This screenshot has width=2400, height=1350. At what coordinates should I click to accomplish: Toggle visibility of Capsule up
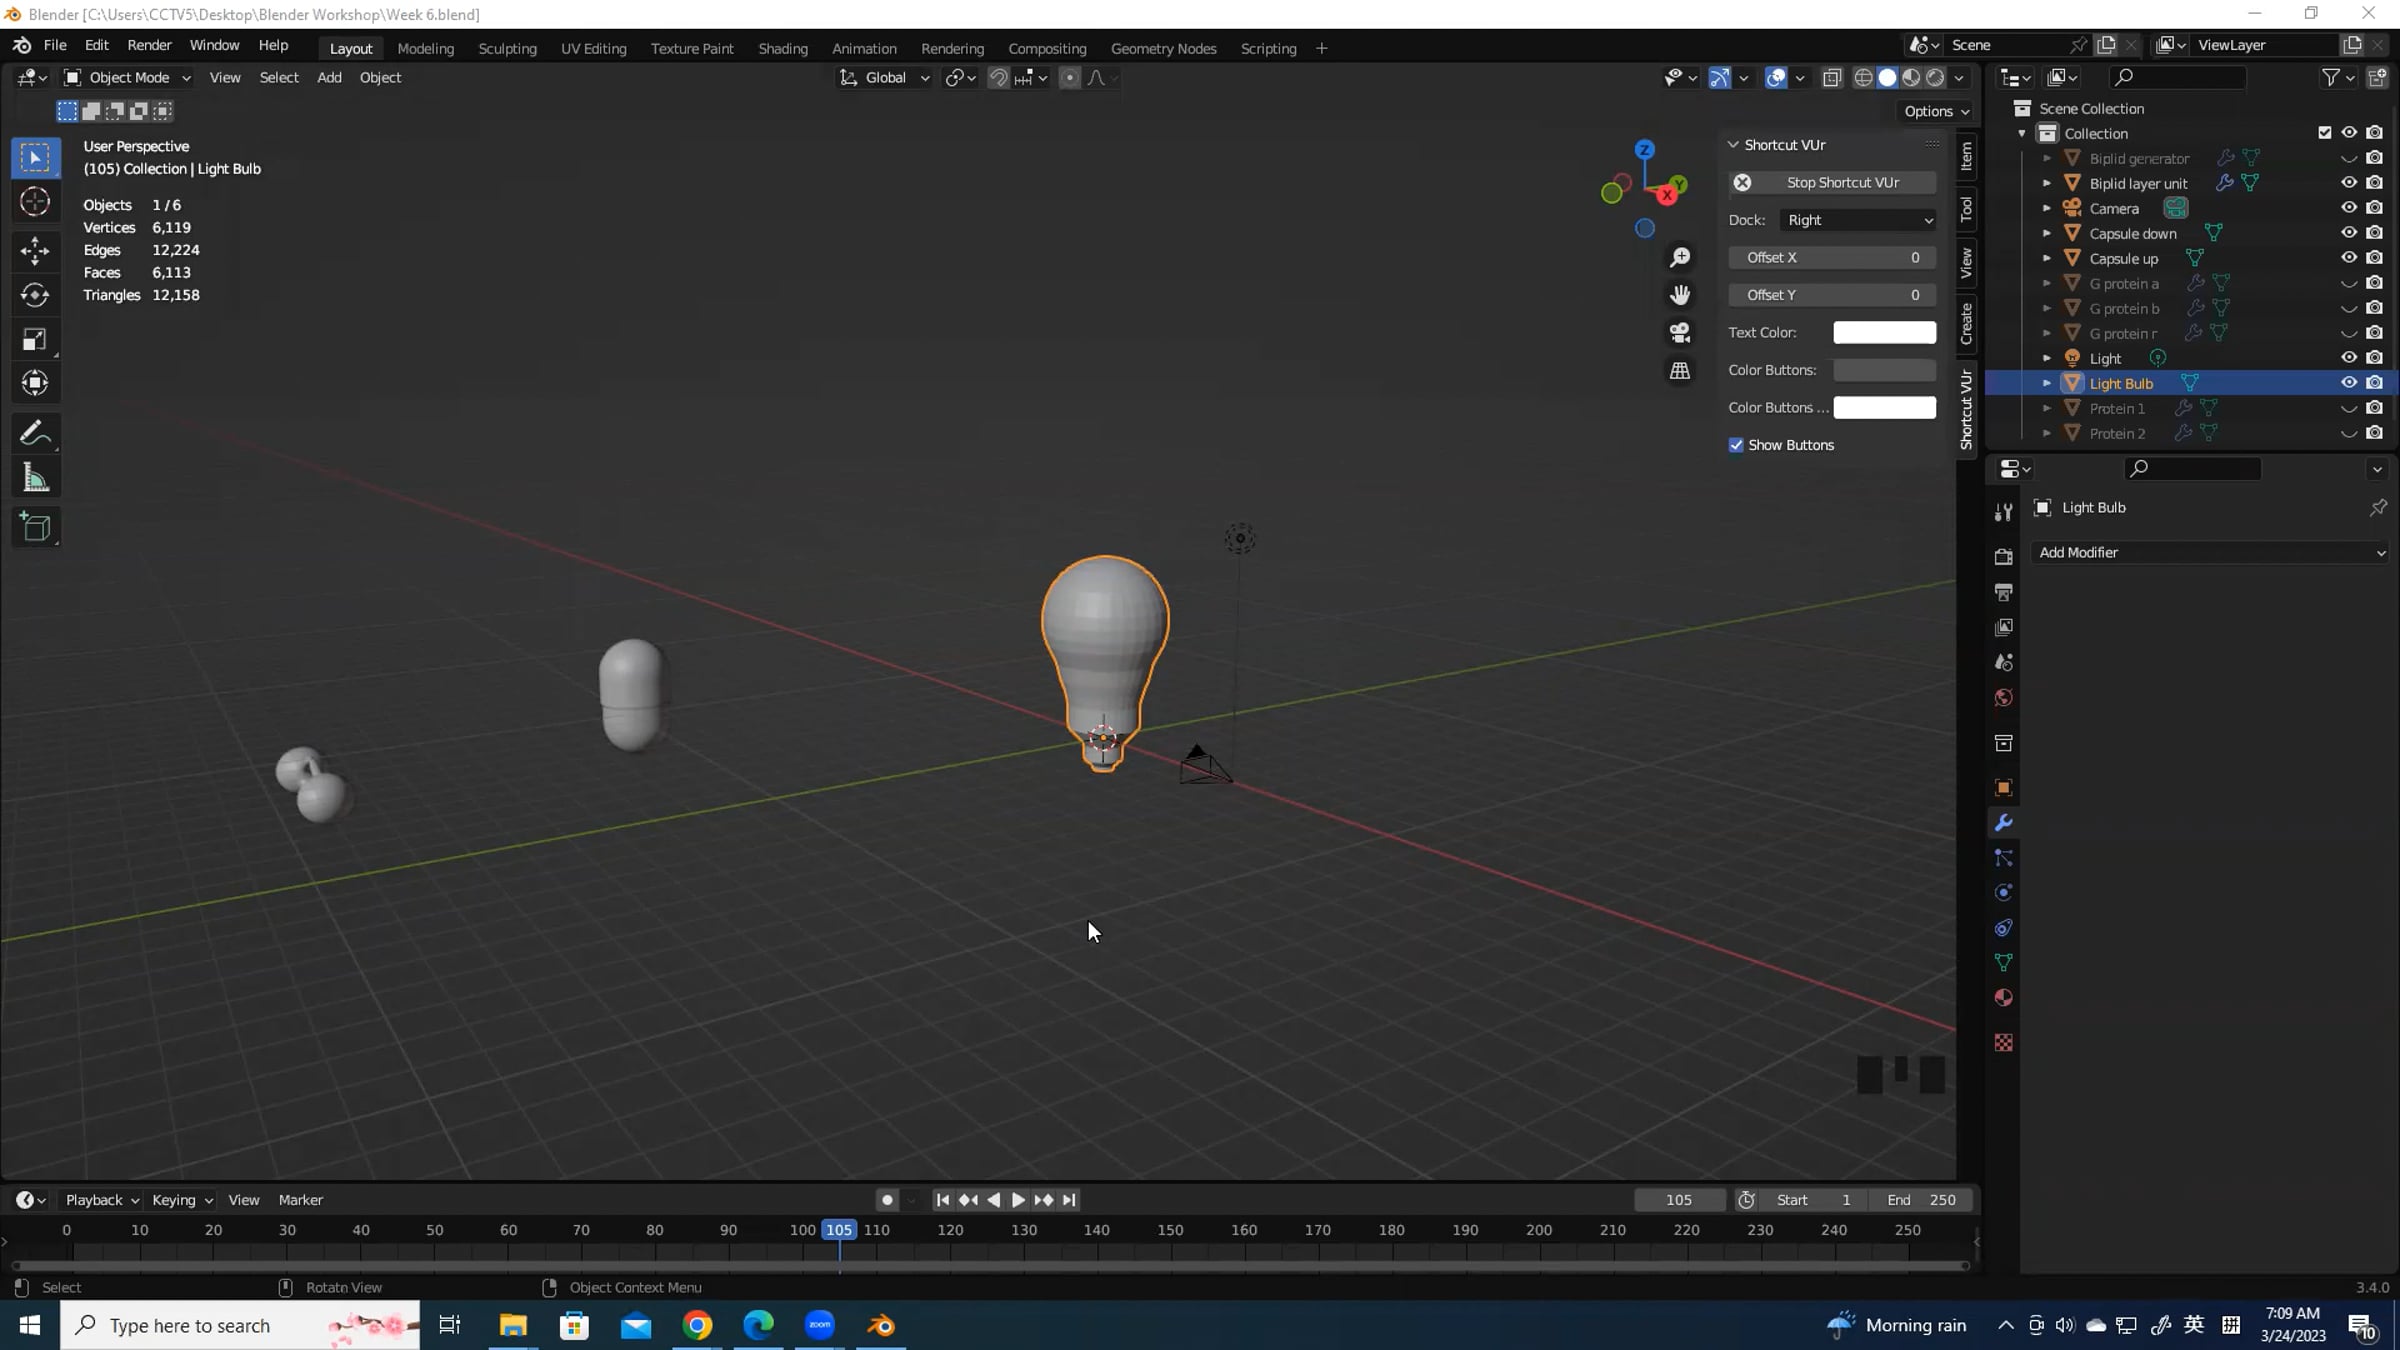pyautogui.click(x=2348, y=258)
